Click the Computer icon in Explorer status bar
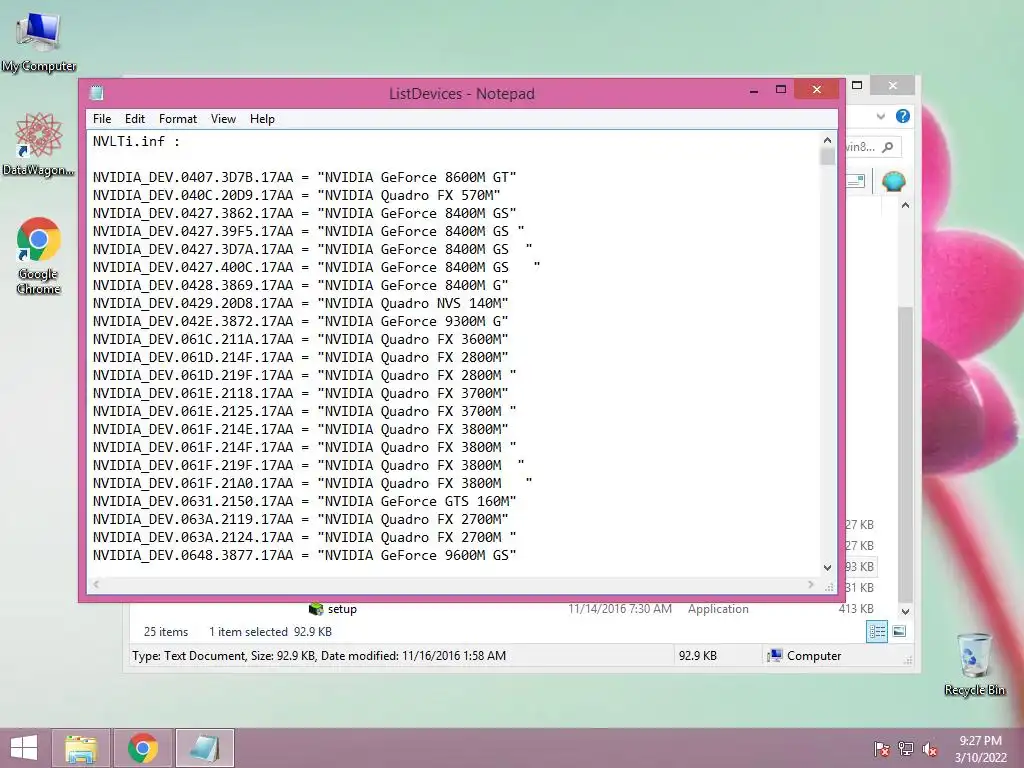This screenshot has width=1024, height=768. (775, 656)
